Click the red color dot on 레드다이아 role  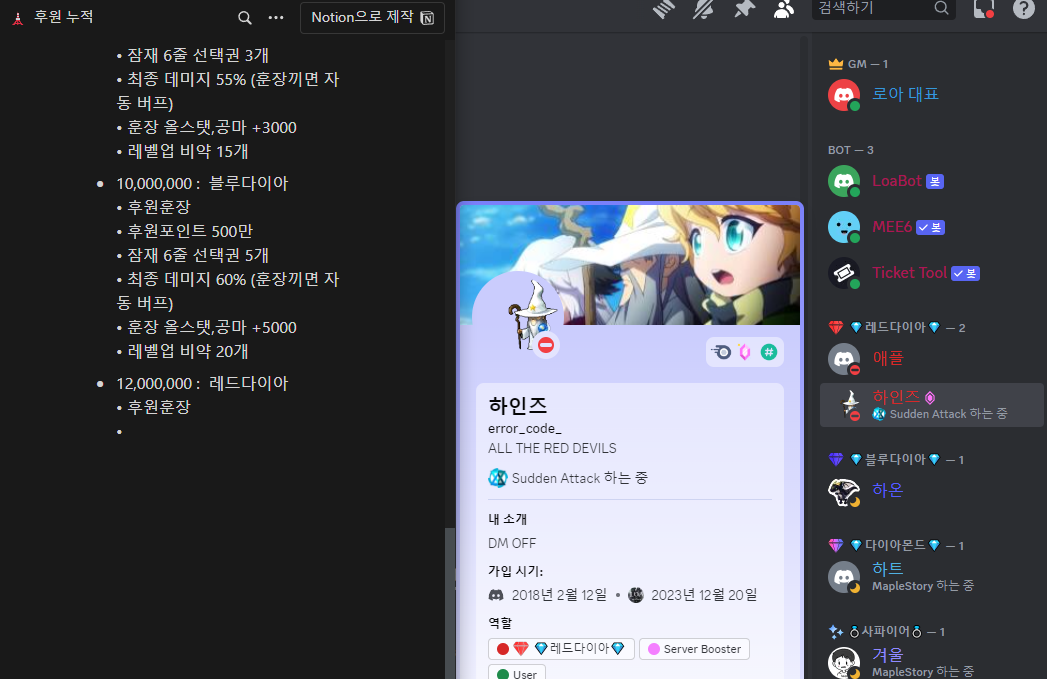503,649
